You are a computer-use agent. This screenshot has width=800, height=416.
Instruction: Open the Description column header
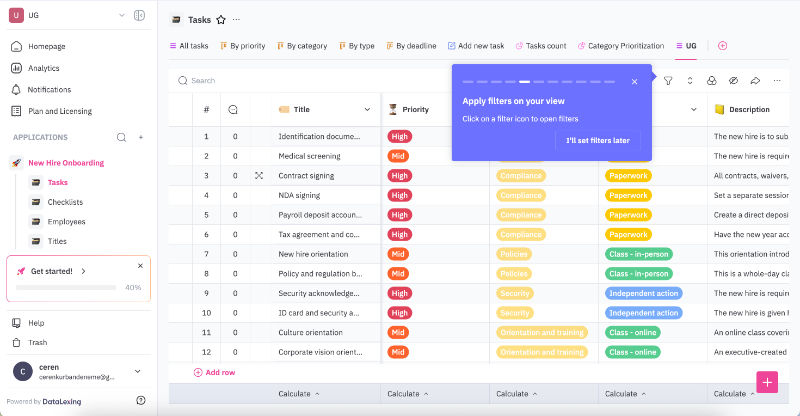(x=748, y=109)
